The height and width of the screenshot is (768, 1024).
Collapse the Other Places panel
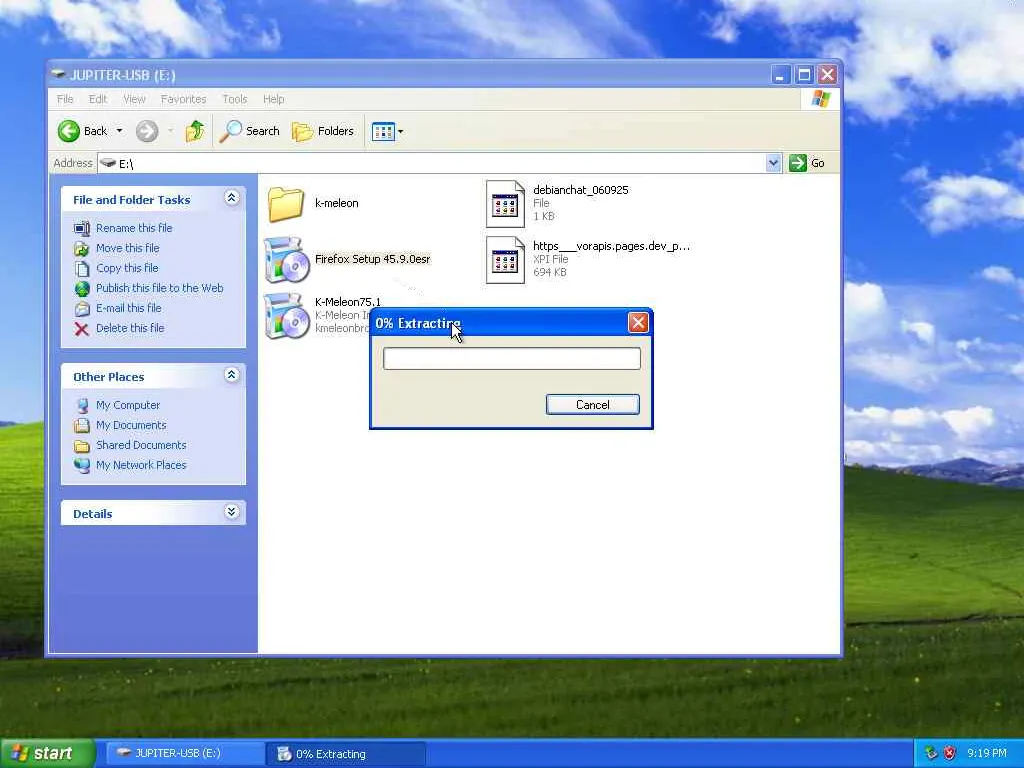231,375
